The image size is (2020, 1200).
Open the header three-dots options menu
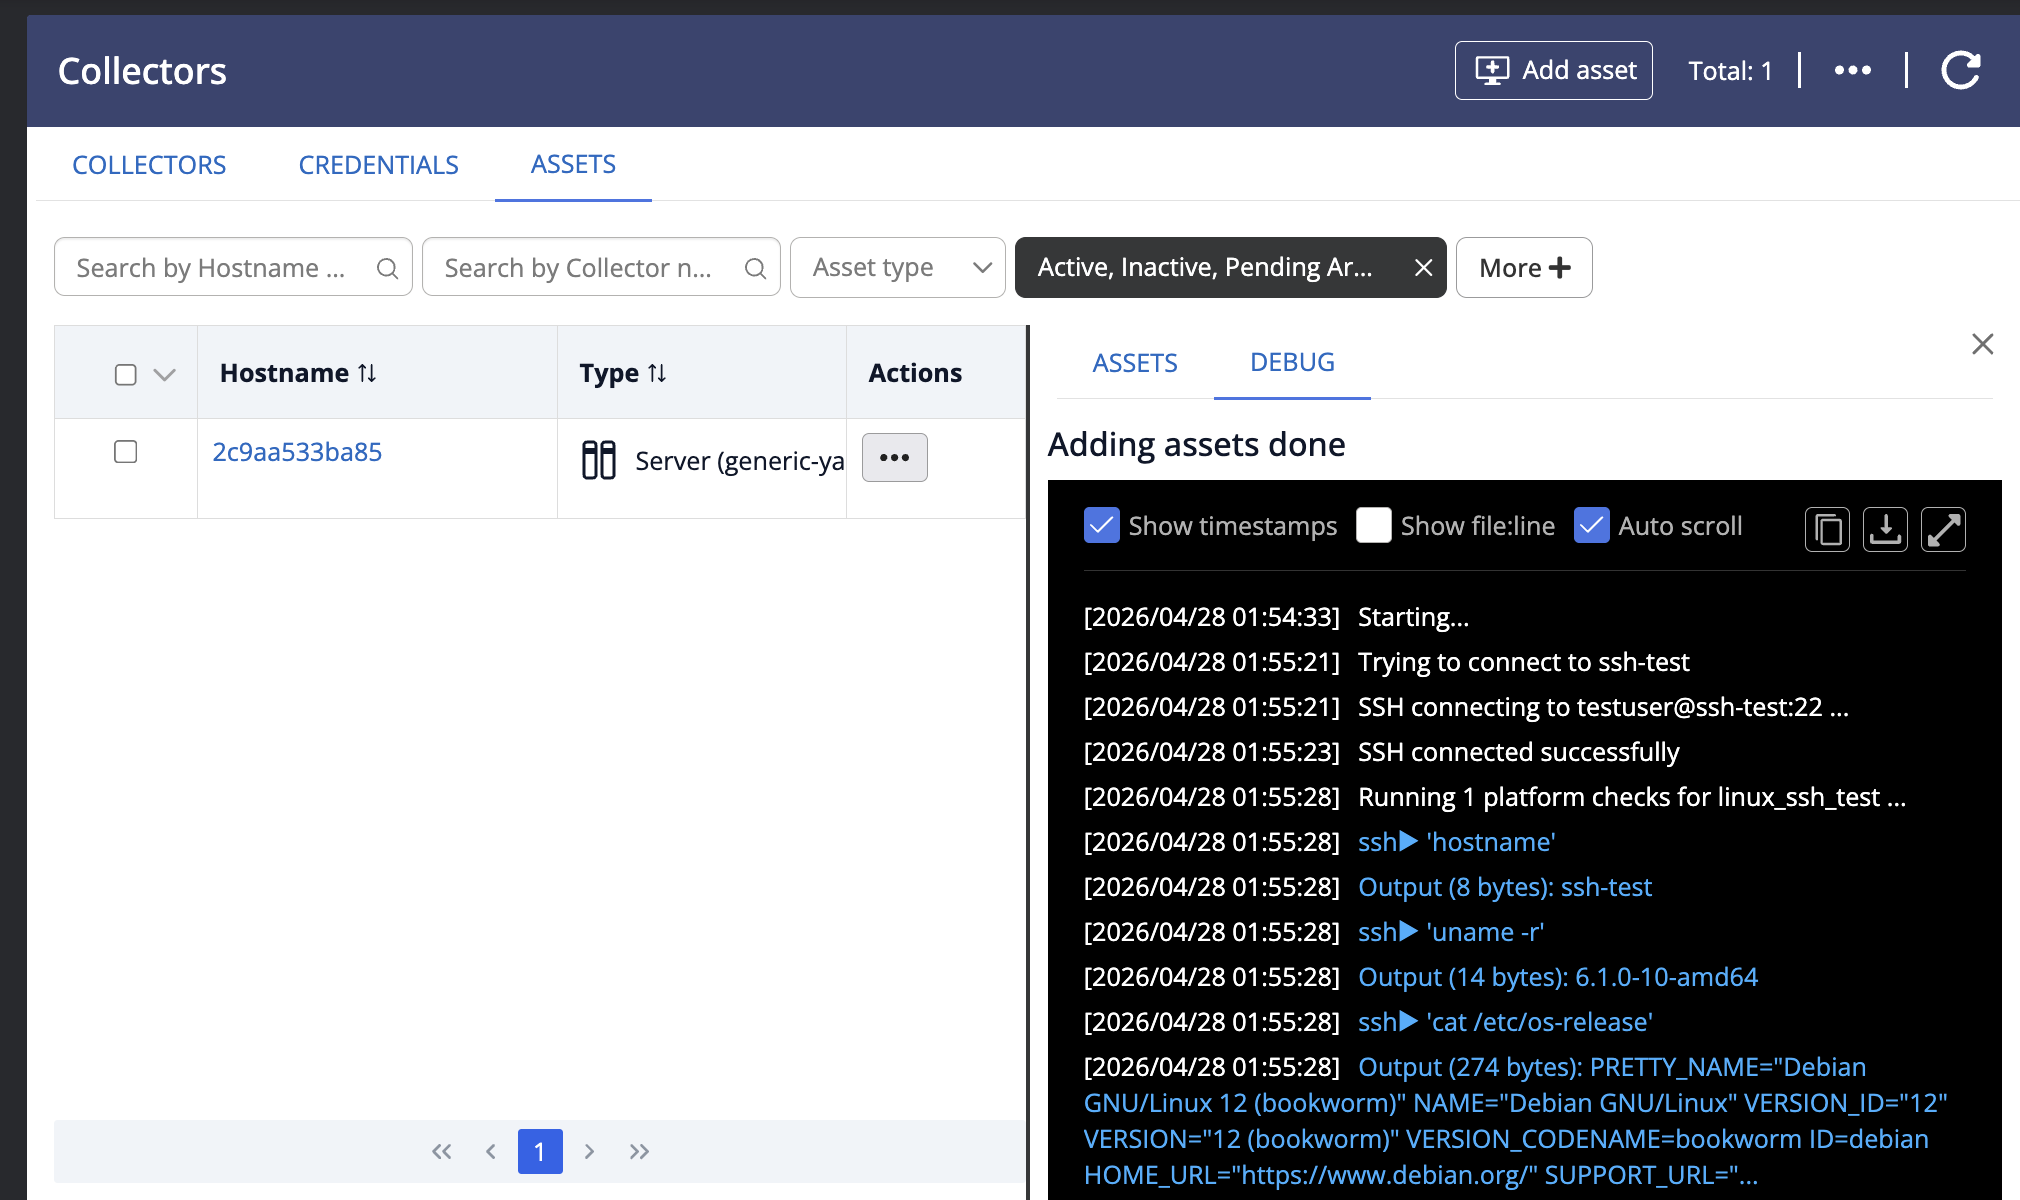point(1852,70)
